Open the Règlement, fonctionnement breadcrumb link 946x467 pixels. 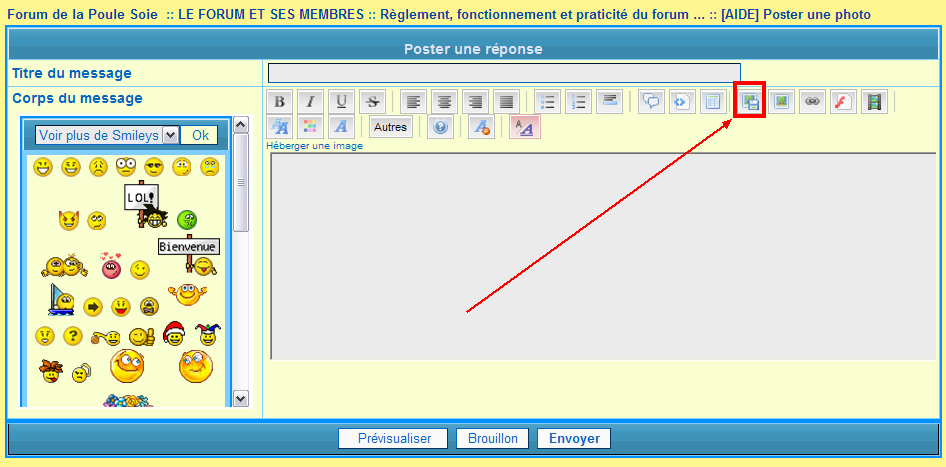pos(543,14)
